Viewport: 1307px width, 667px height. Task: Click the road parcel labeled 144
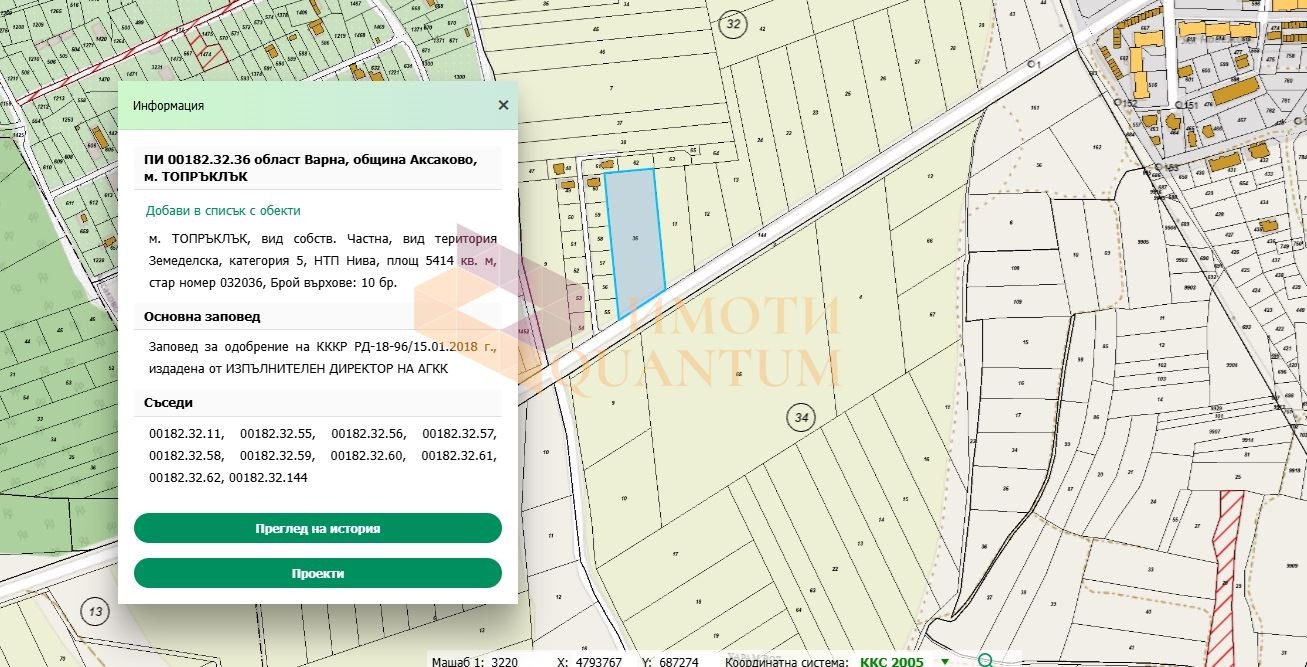click(x=762, y=235)
